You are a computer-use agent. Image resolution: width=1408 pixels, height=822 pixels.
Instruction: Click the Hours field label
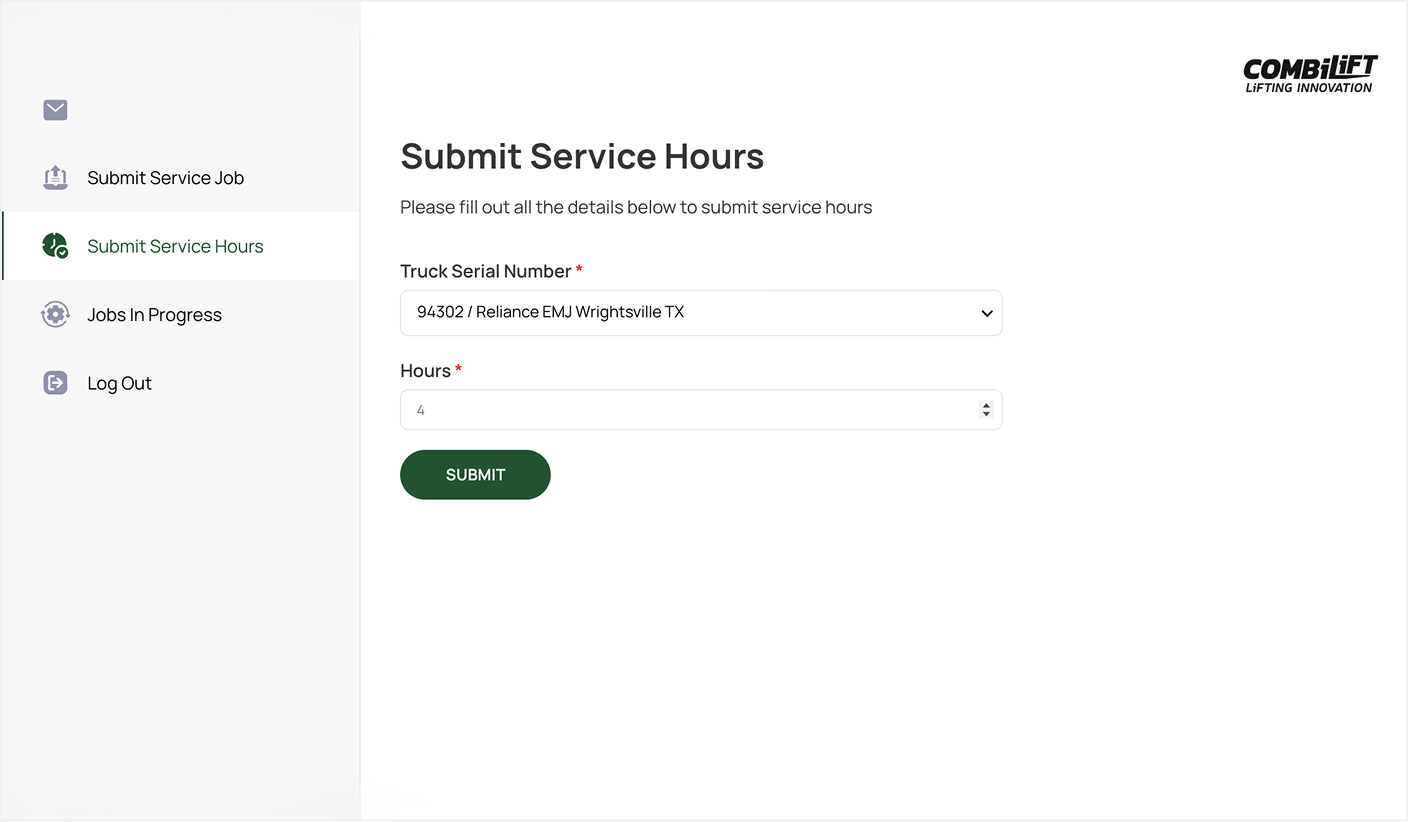pos(425,371)
